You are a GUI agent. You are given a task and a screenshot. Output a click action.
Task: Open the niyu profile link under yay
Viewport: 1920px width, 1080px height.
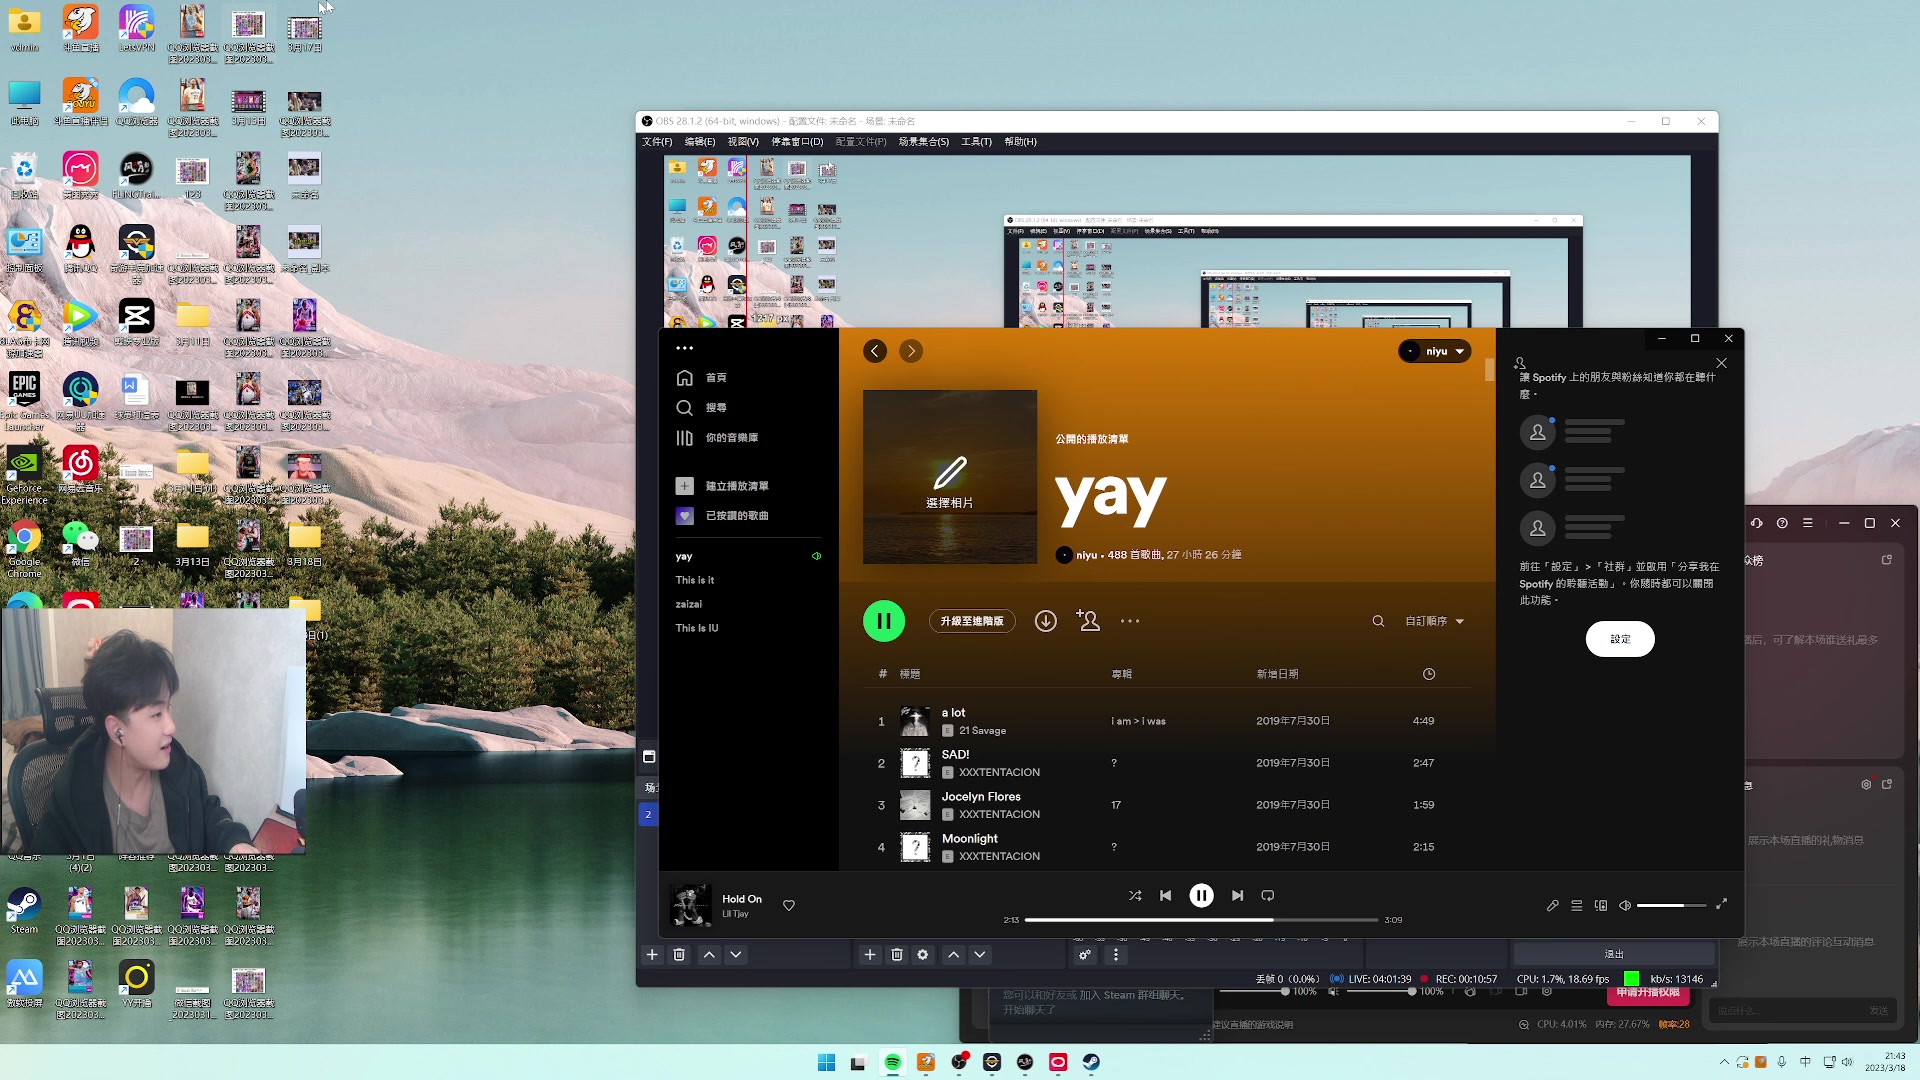point(1086,555)
